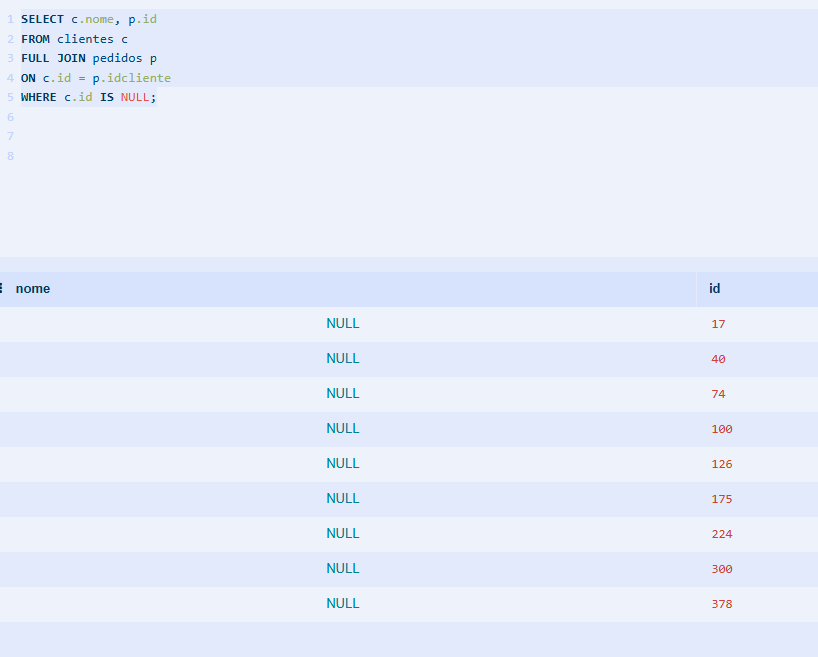
Task: Place cursor on WHERE c.id IS NULL line
Action: (89, 98)
